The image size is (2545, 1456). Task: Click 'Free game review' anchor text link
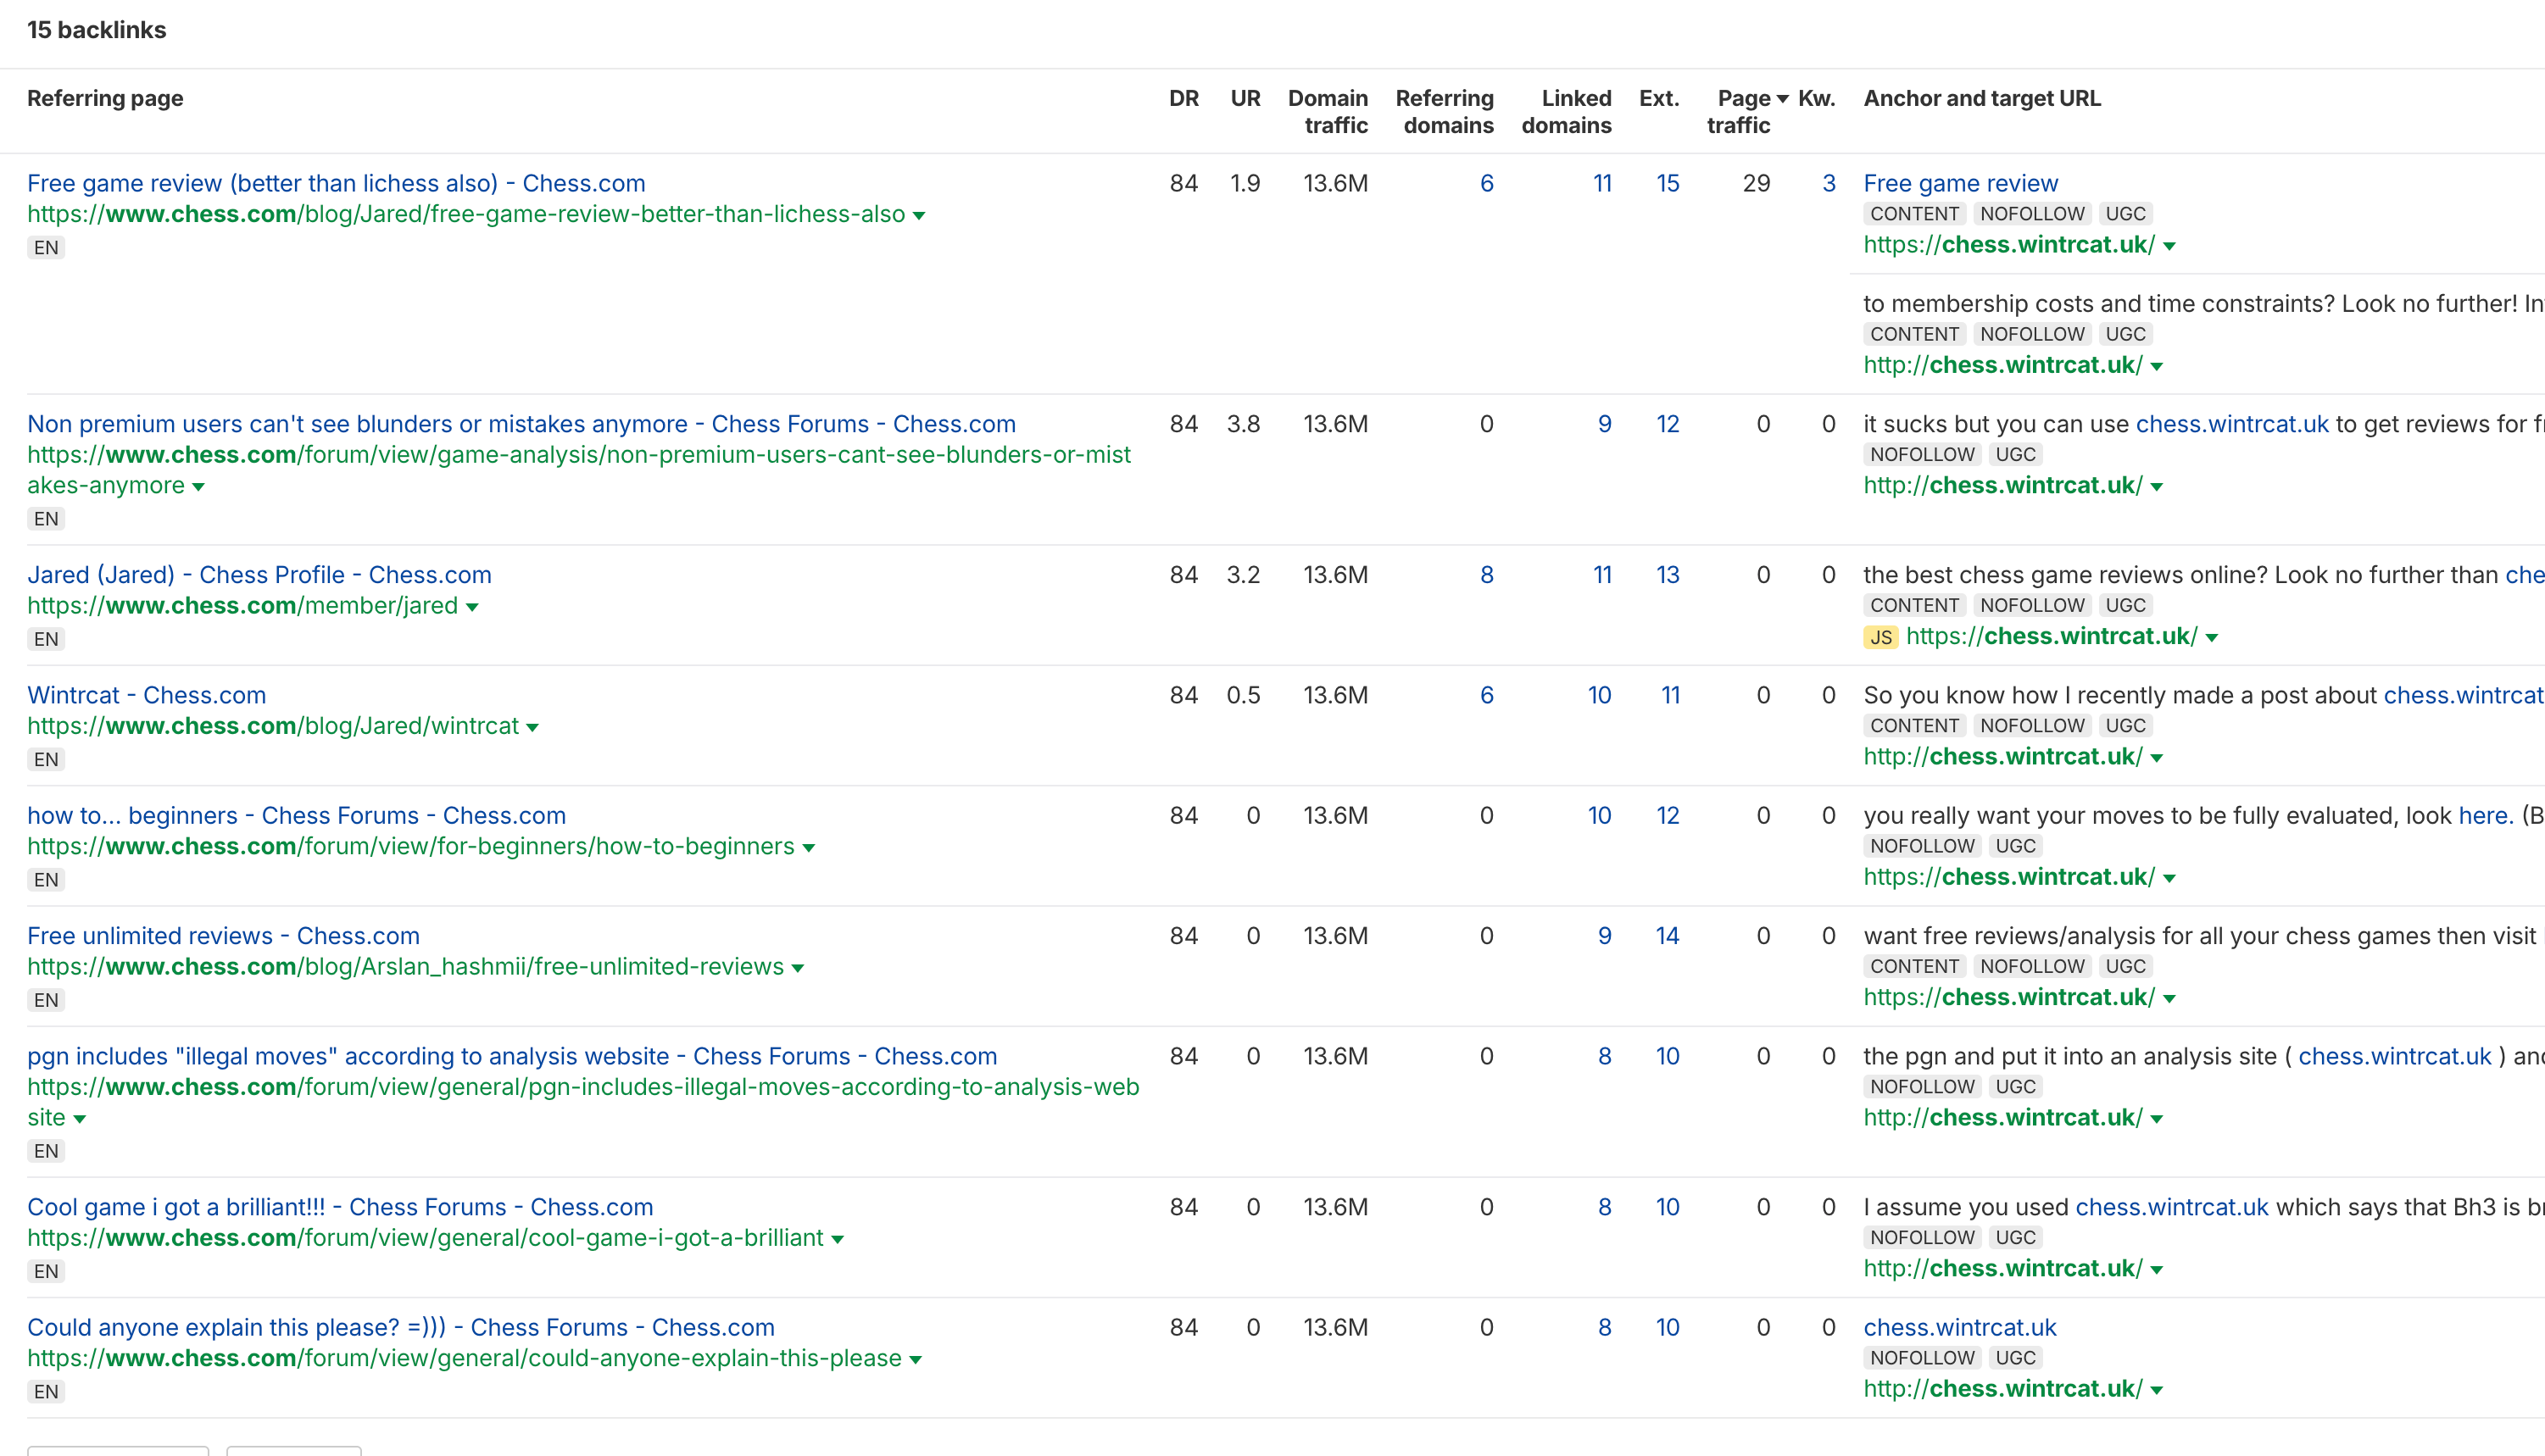(x=1960, y=183)
